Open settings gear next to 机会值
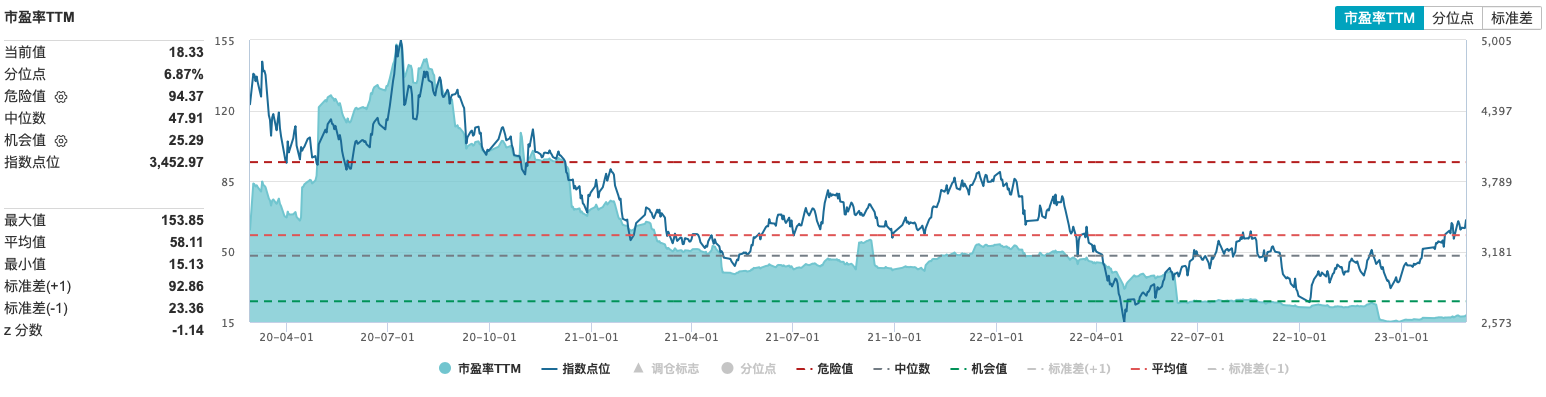The height and width of the screenshot is (397, 1546). 61,141
